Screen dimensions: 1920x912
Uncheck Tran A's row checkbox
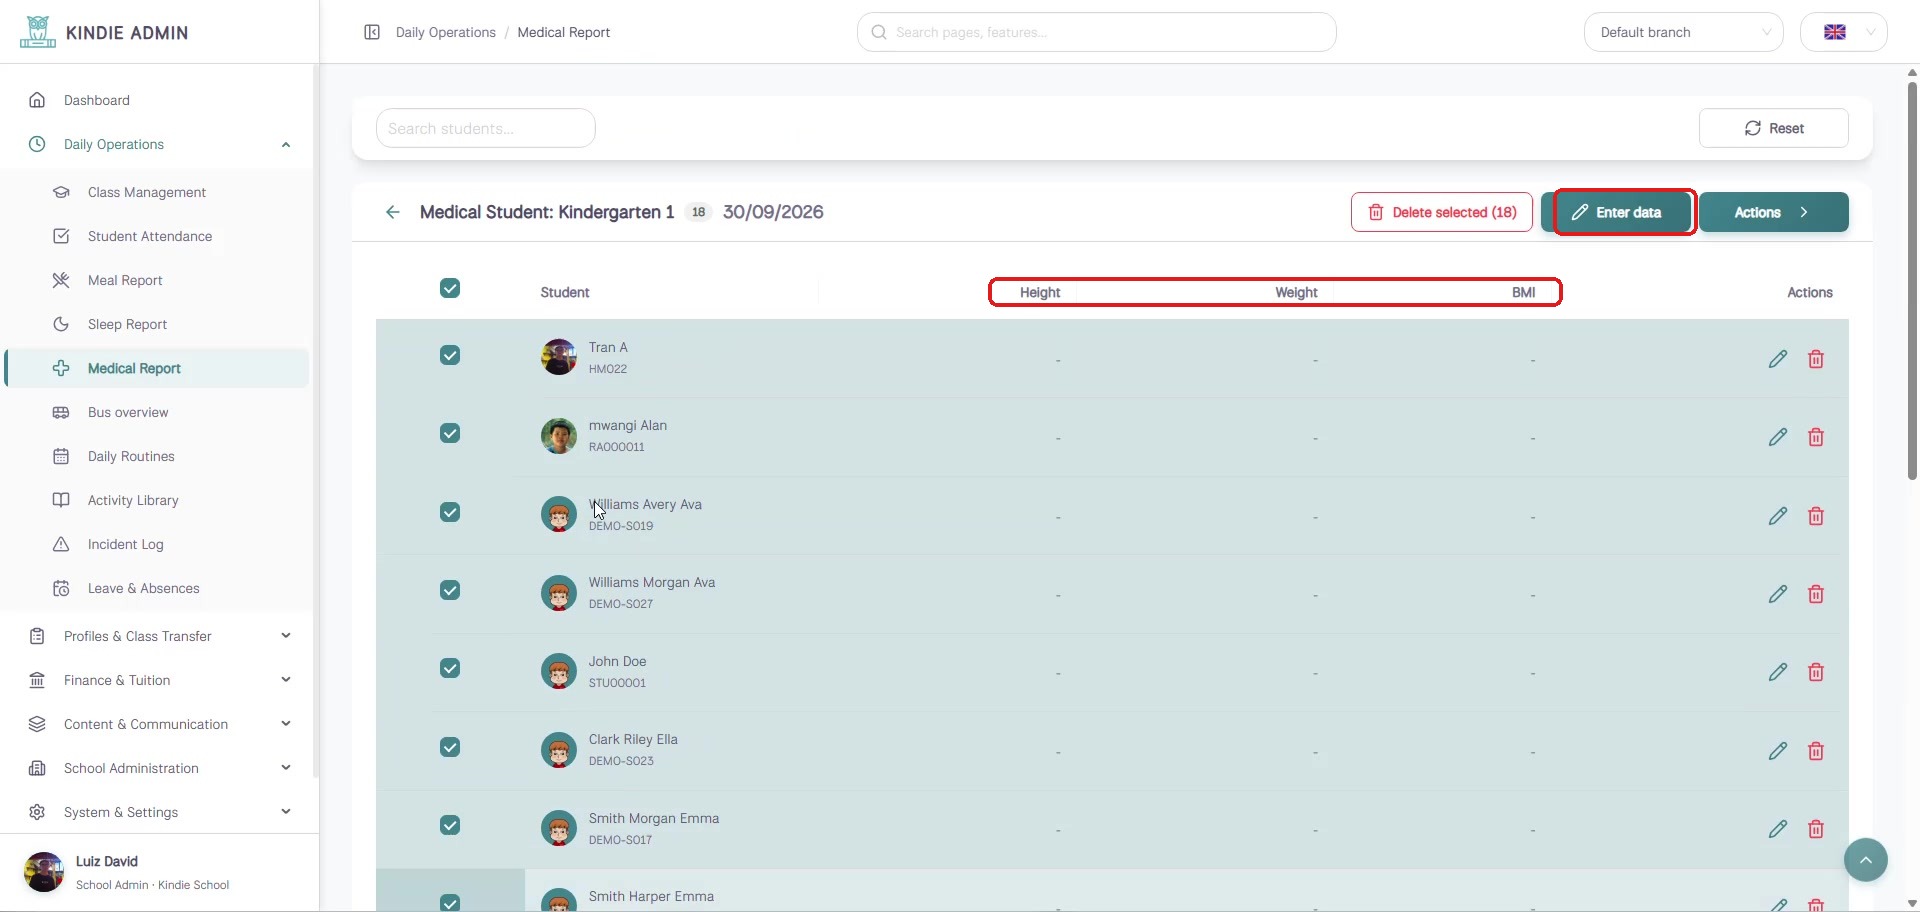point(450,355)
